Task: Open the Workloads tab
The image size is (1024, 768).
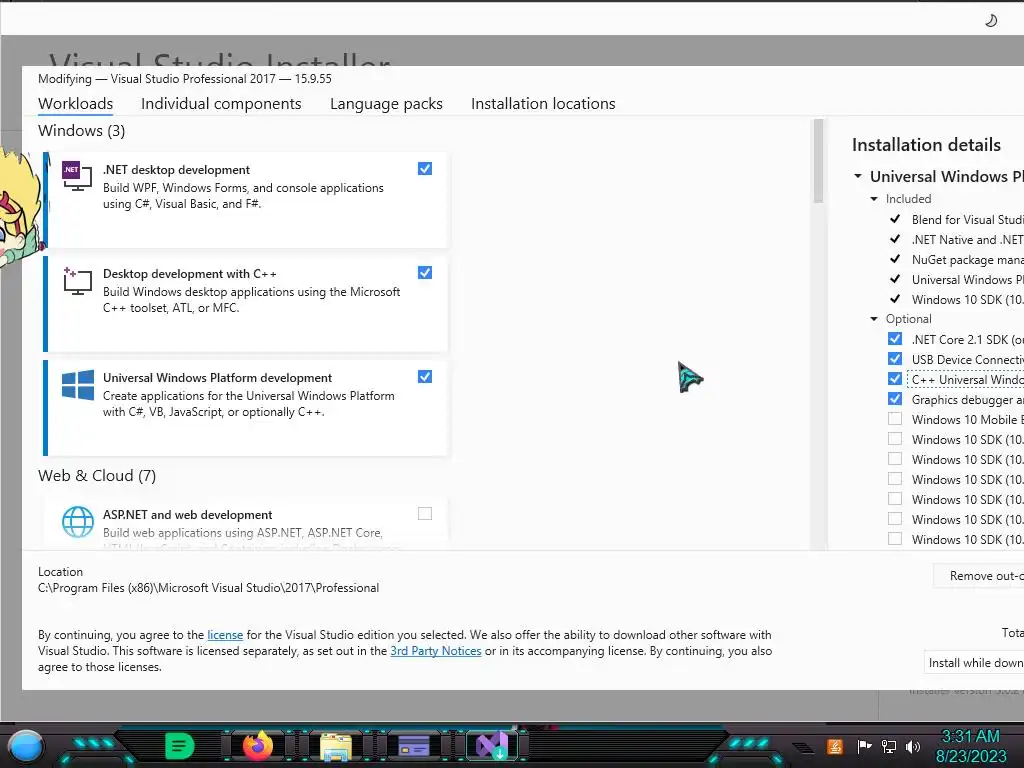Action: (x=75, y=104)
